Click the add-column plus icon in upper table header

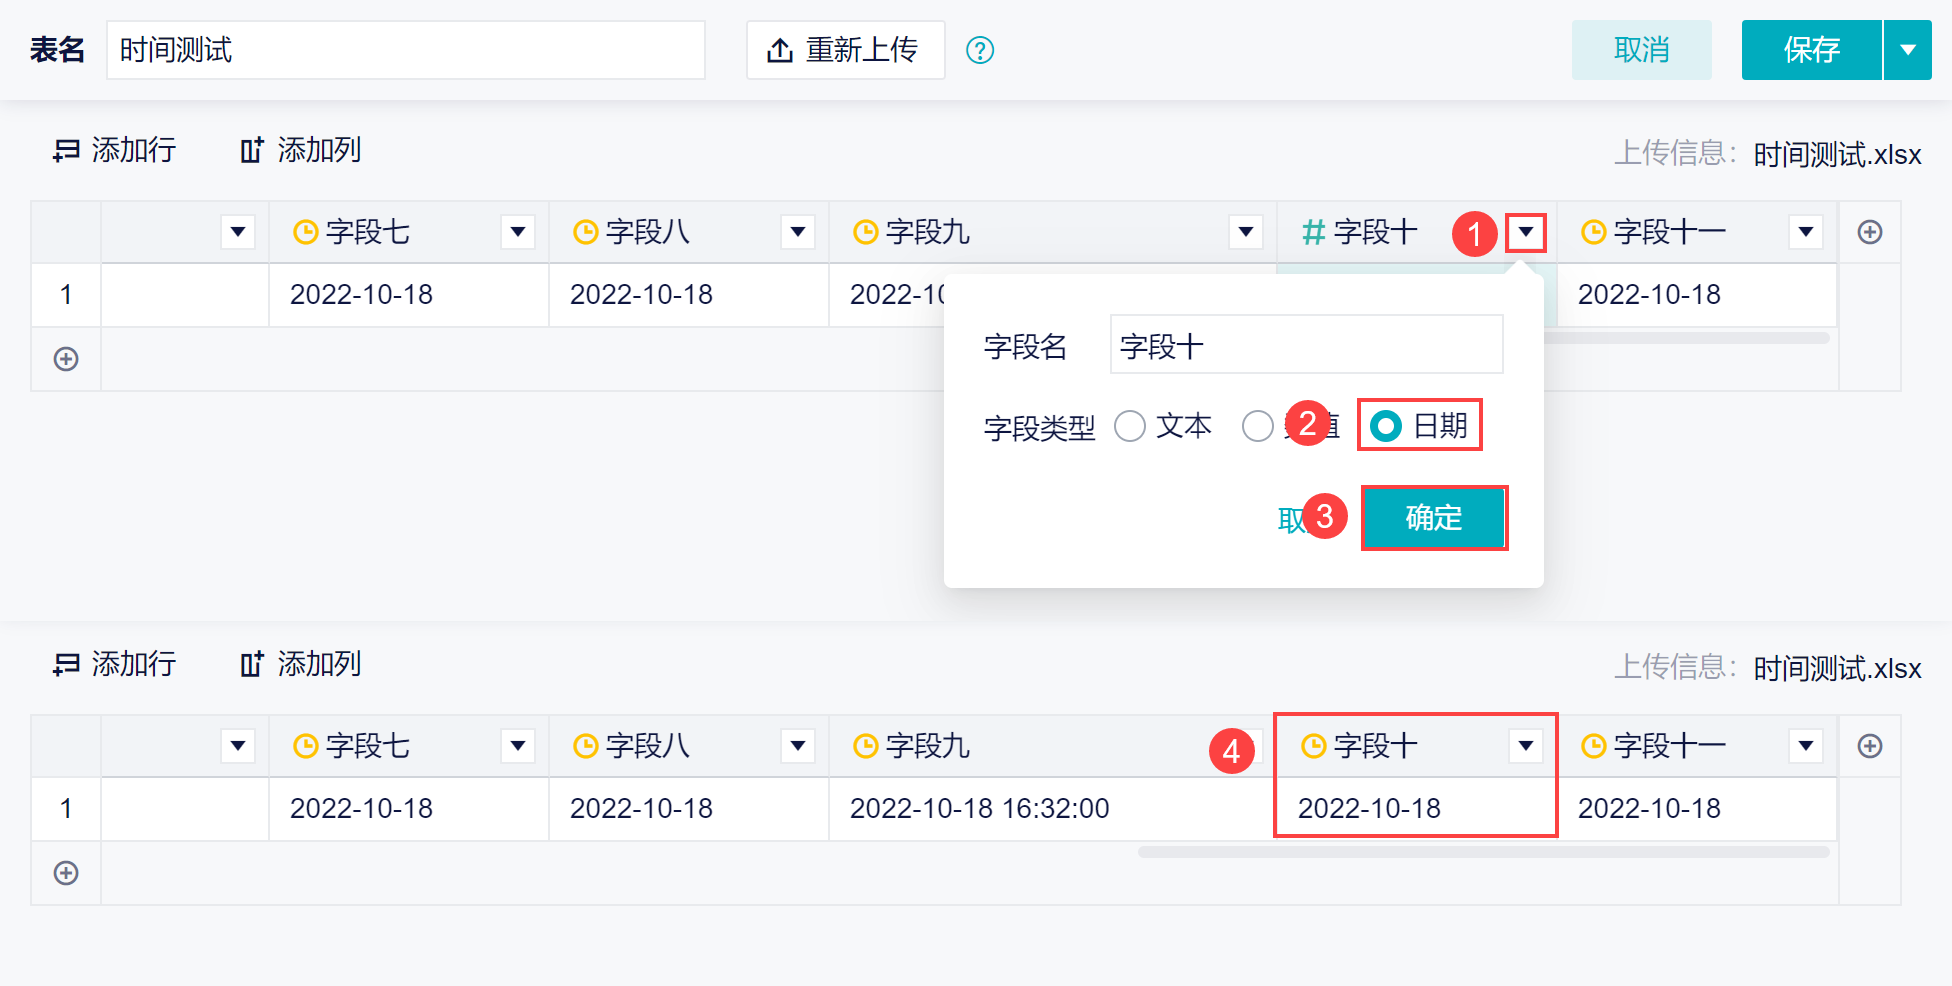click(x=1869, y=232)
